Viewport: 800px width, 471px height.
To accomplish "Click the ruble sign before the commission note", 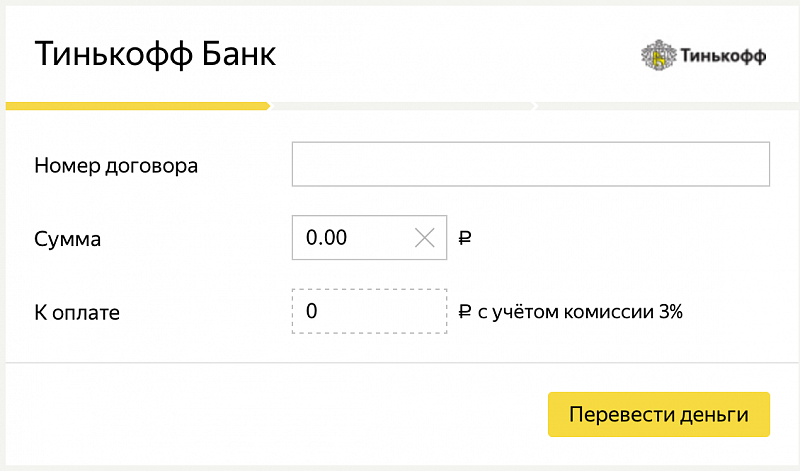I will pos(464,312).
